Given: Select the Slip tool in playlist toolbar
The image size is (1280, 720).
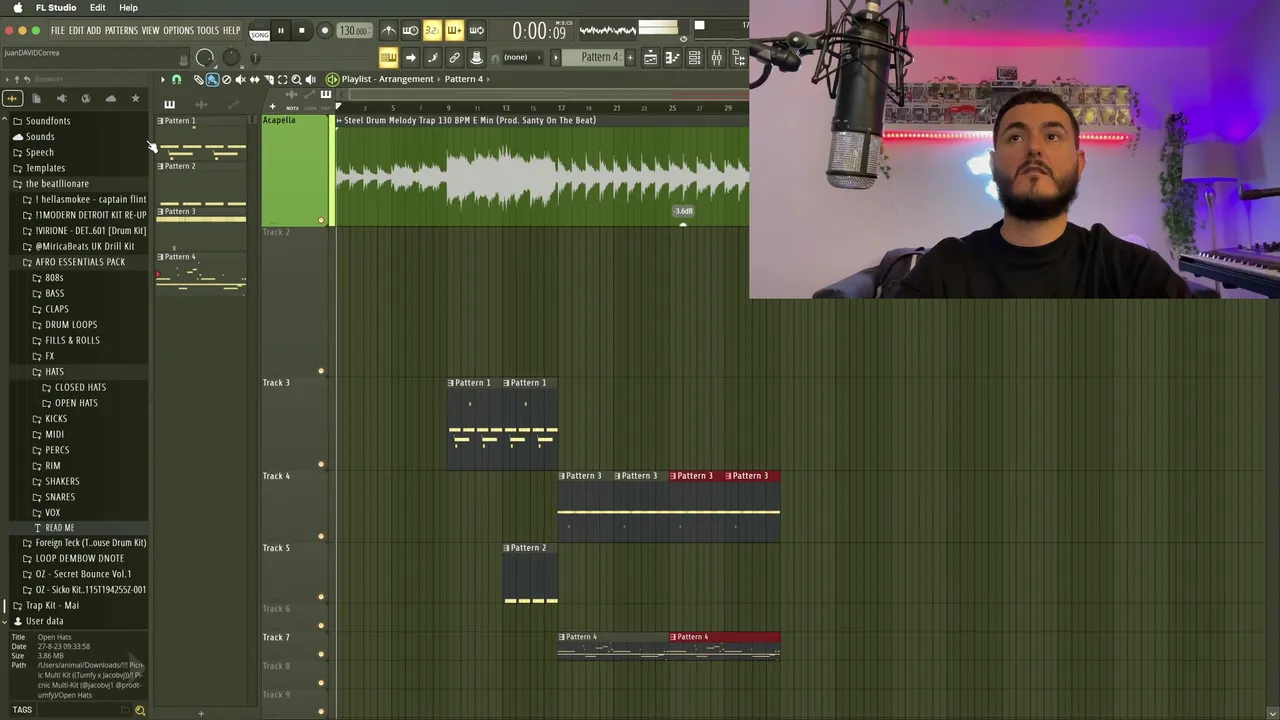Looking at the screenshot, I should (x=254, y=79).
